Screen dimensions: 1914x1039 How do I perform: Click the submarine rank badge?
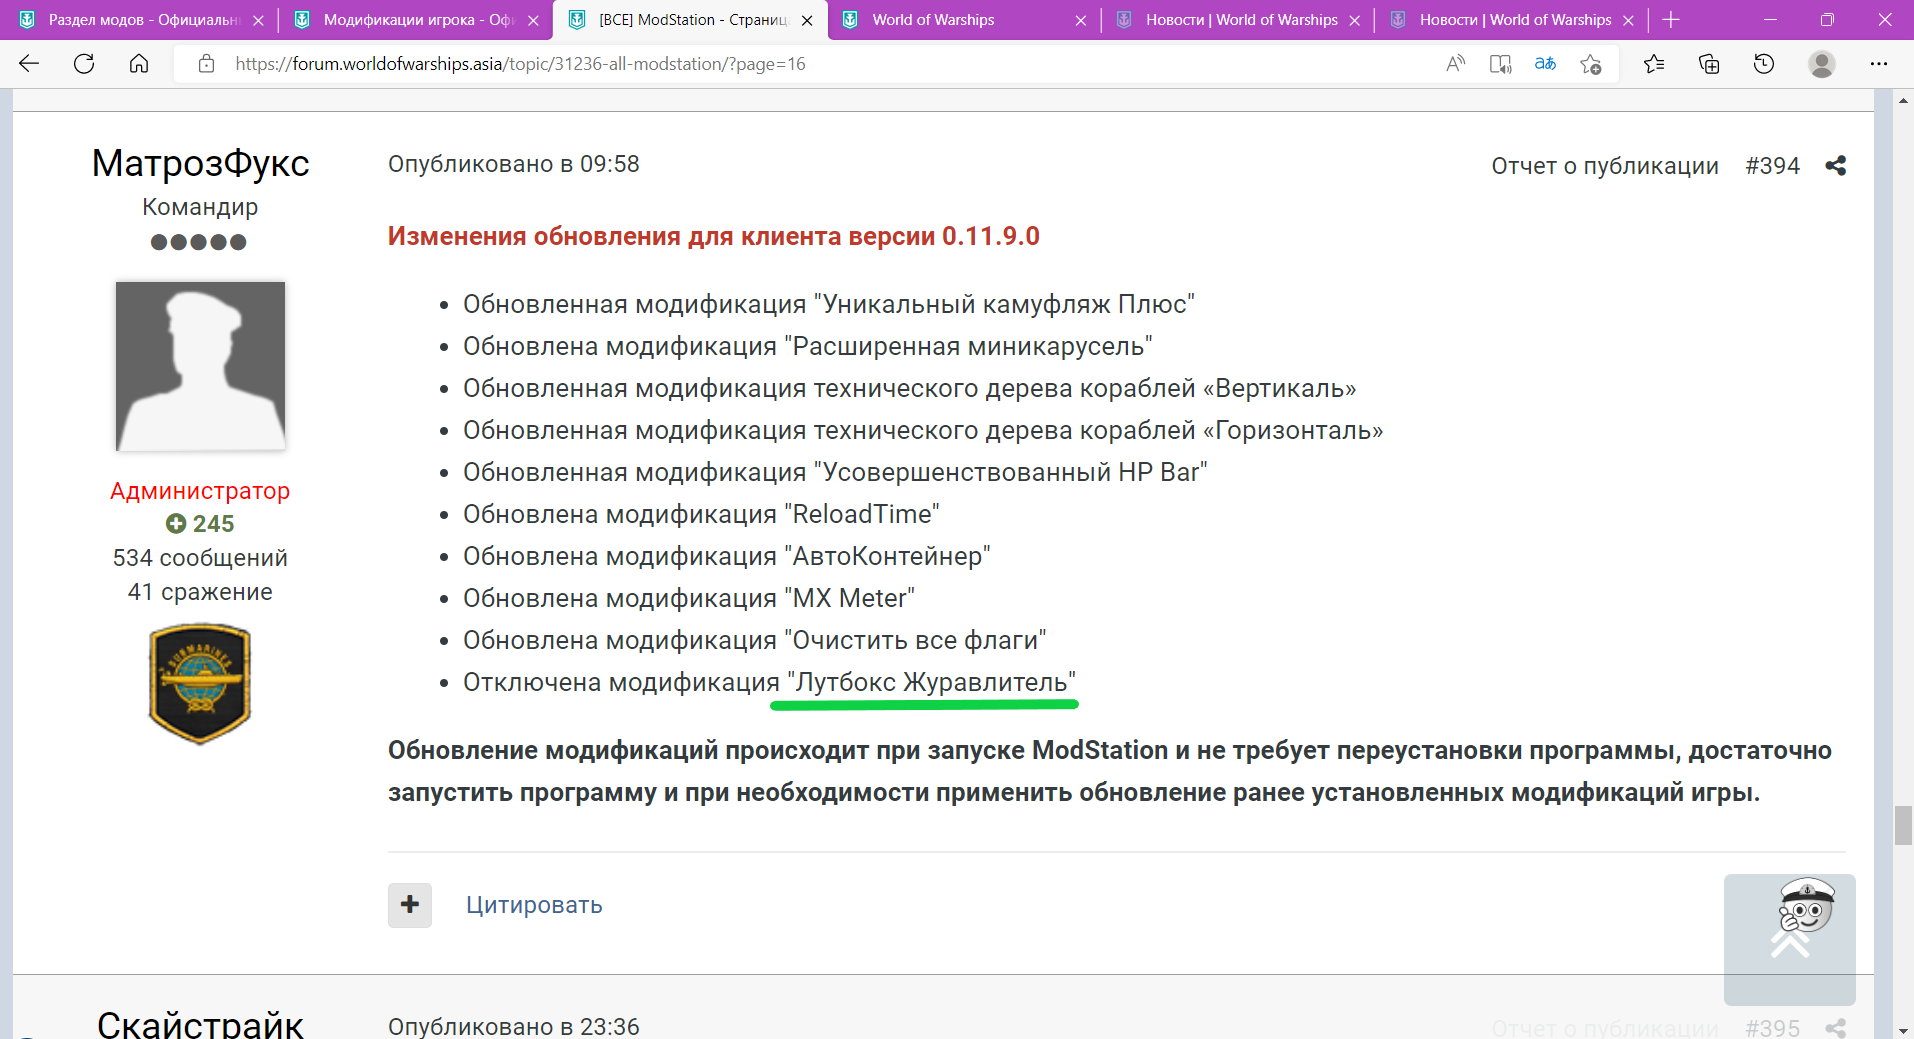pyautogui.click(x=200, y=684)
